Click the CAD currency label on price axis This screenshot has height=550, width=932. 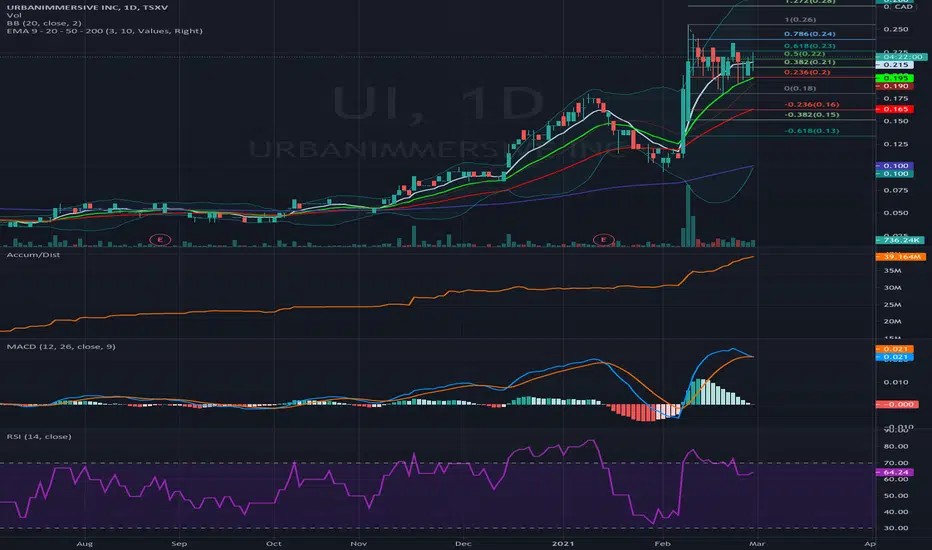[x=903, y=6]
